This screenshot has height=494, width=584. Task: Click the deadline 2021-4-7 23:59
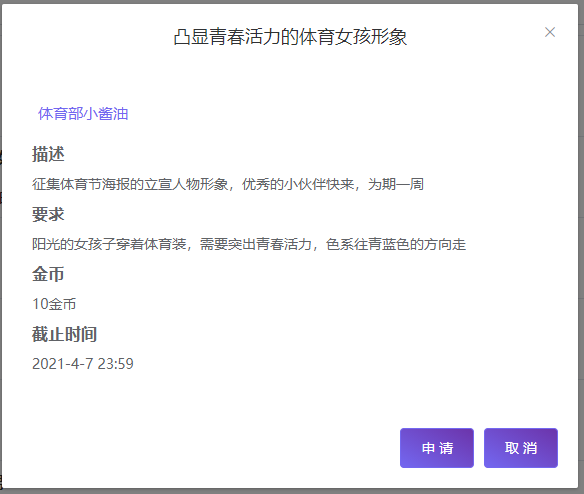pyautogui.click(x=83, y=364)
